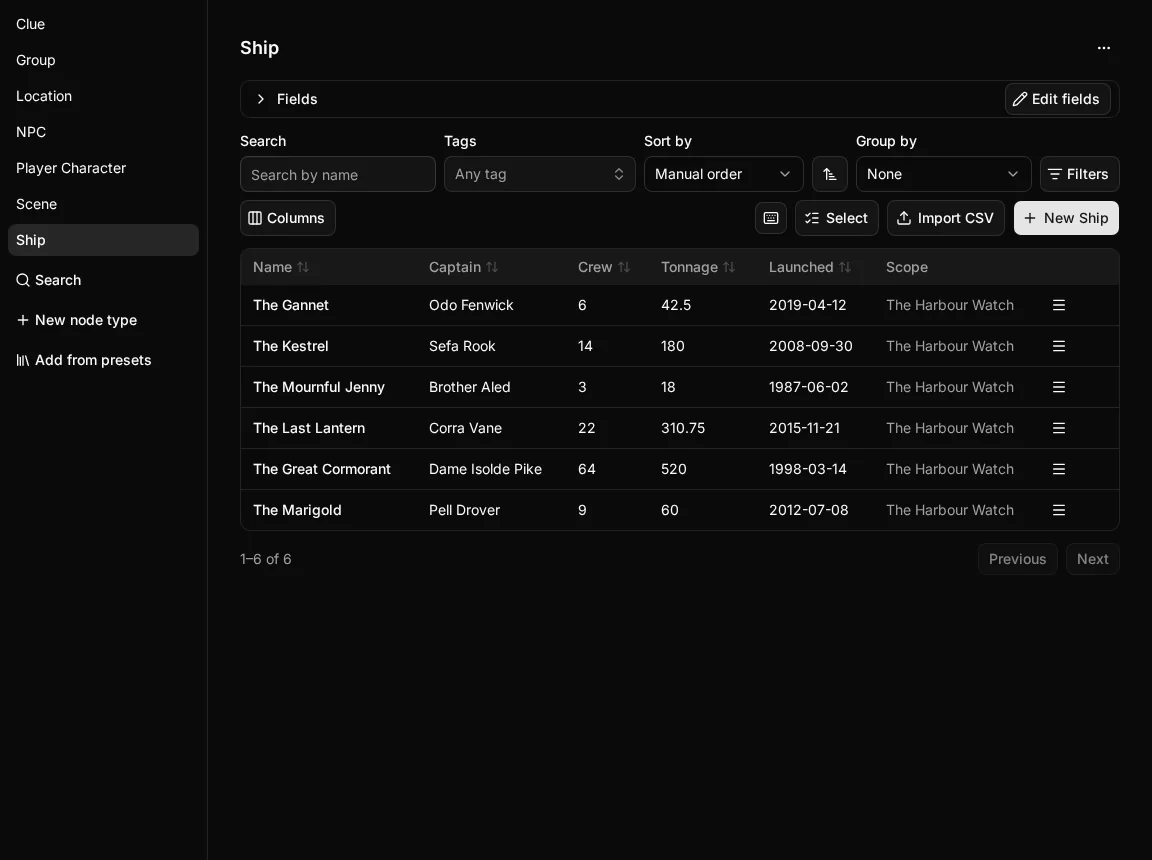The height and width of the screenshot is (860, 1152).
Task: Click the Scope column header
Action: 907,267
